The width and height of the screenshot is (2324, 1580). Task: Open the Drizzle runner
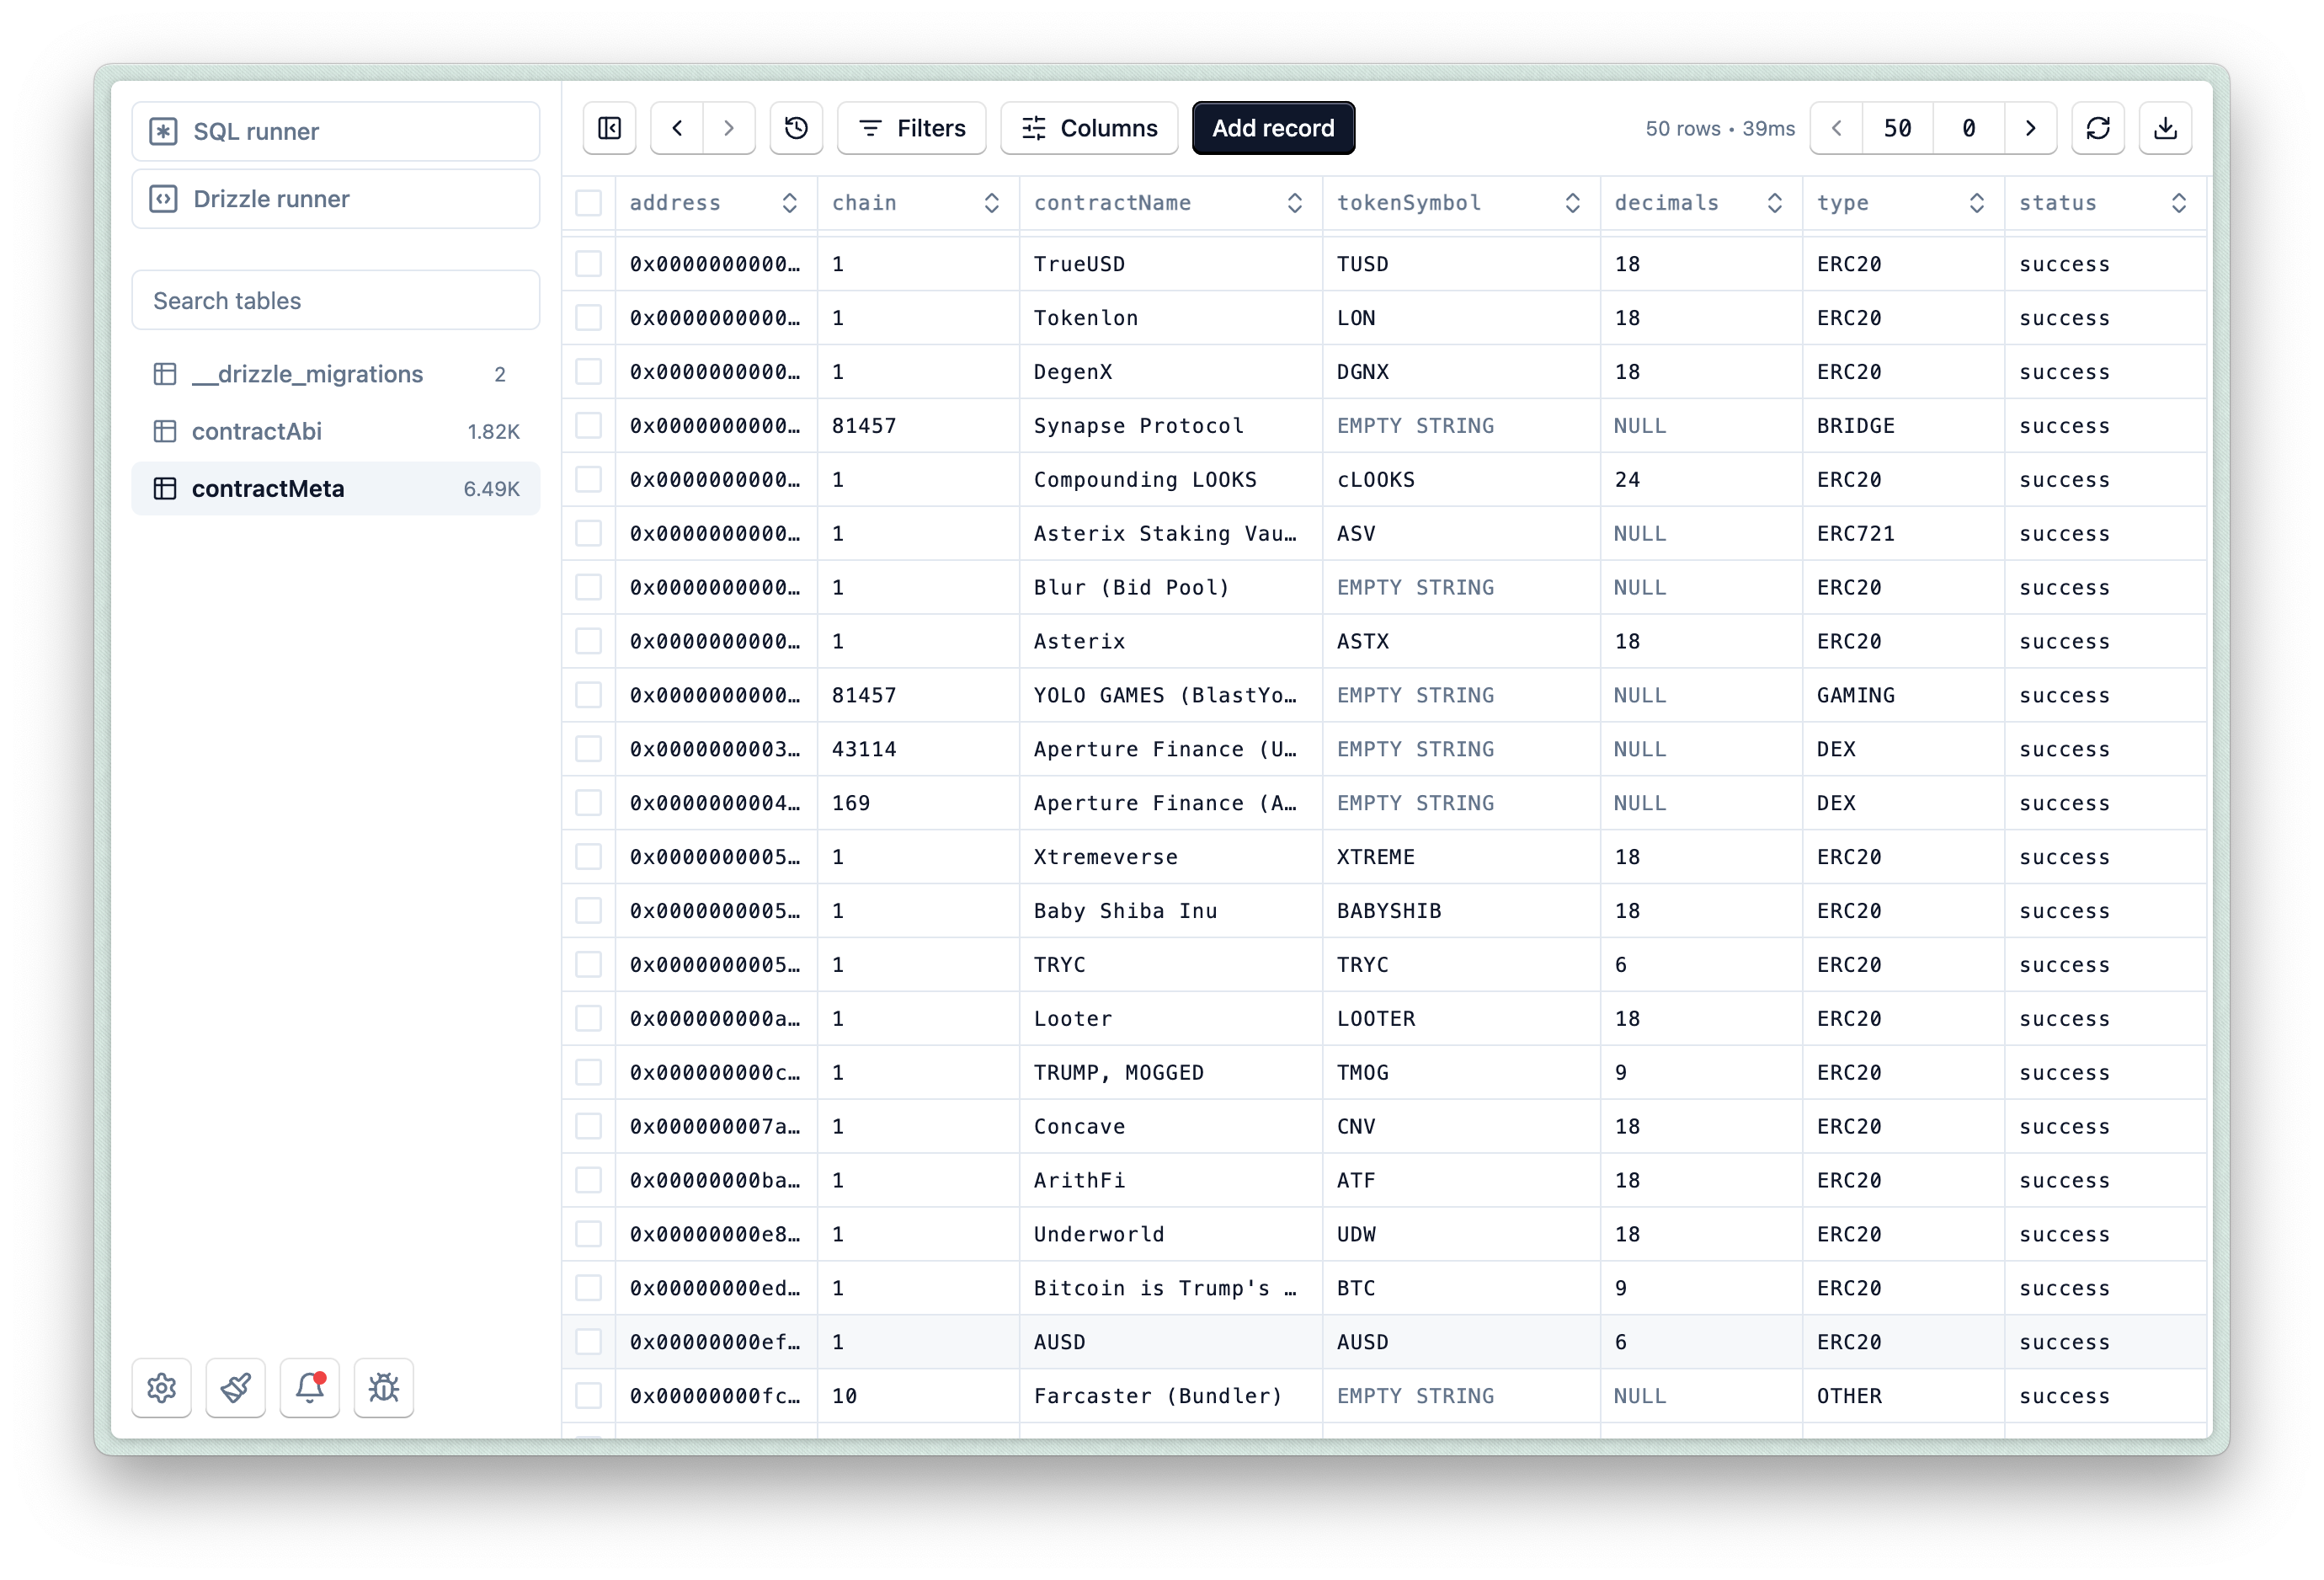click(336, 199)
